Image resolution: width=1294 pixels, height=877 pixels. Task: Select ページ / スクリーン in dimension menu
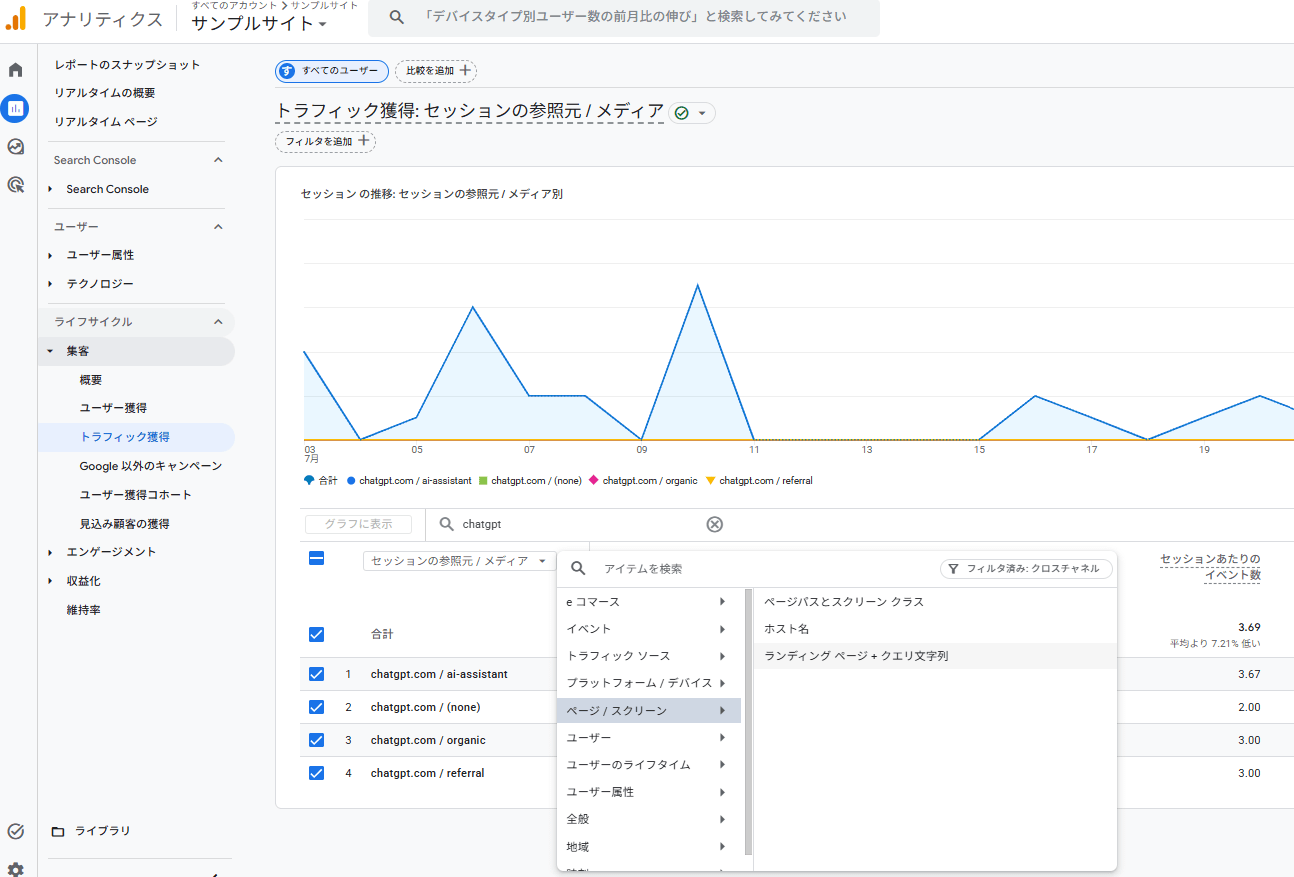tap(648, 711)
